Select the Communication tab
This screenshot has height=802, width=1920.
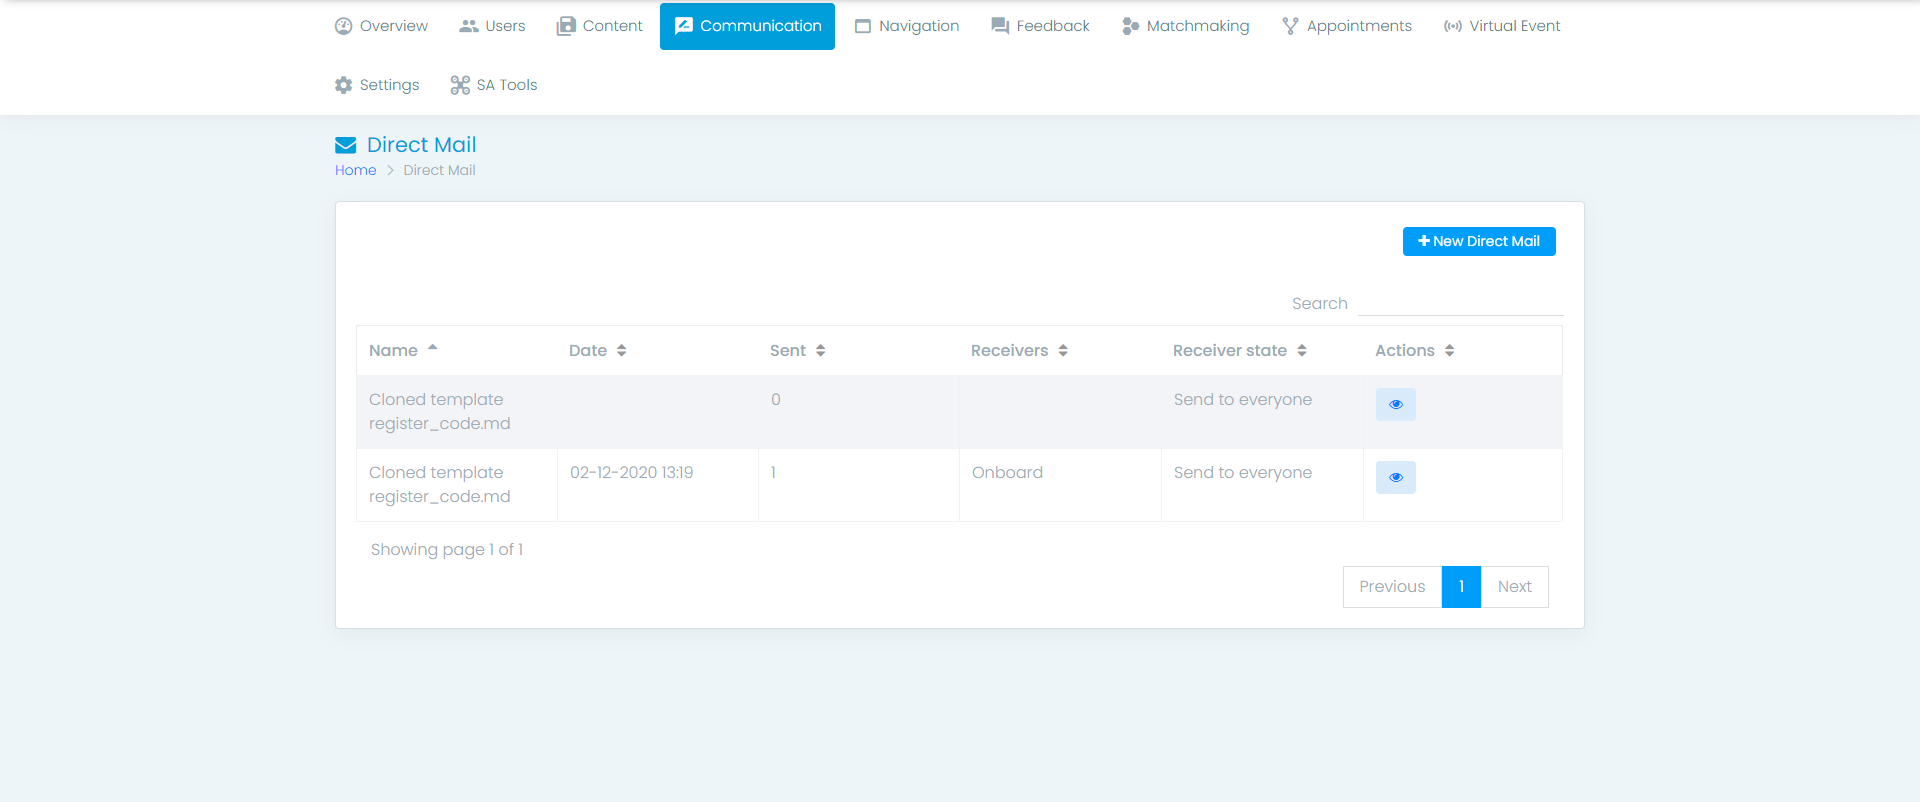(747, 26)
